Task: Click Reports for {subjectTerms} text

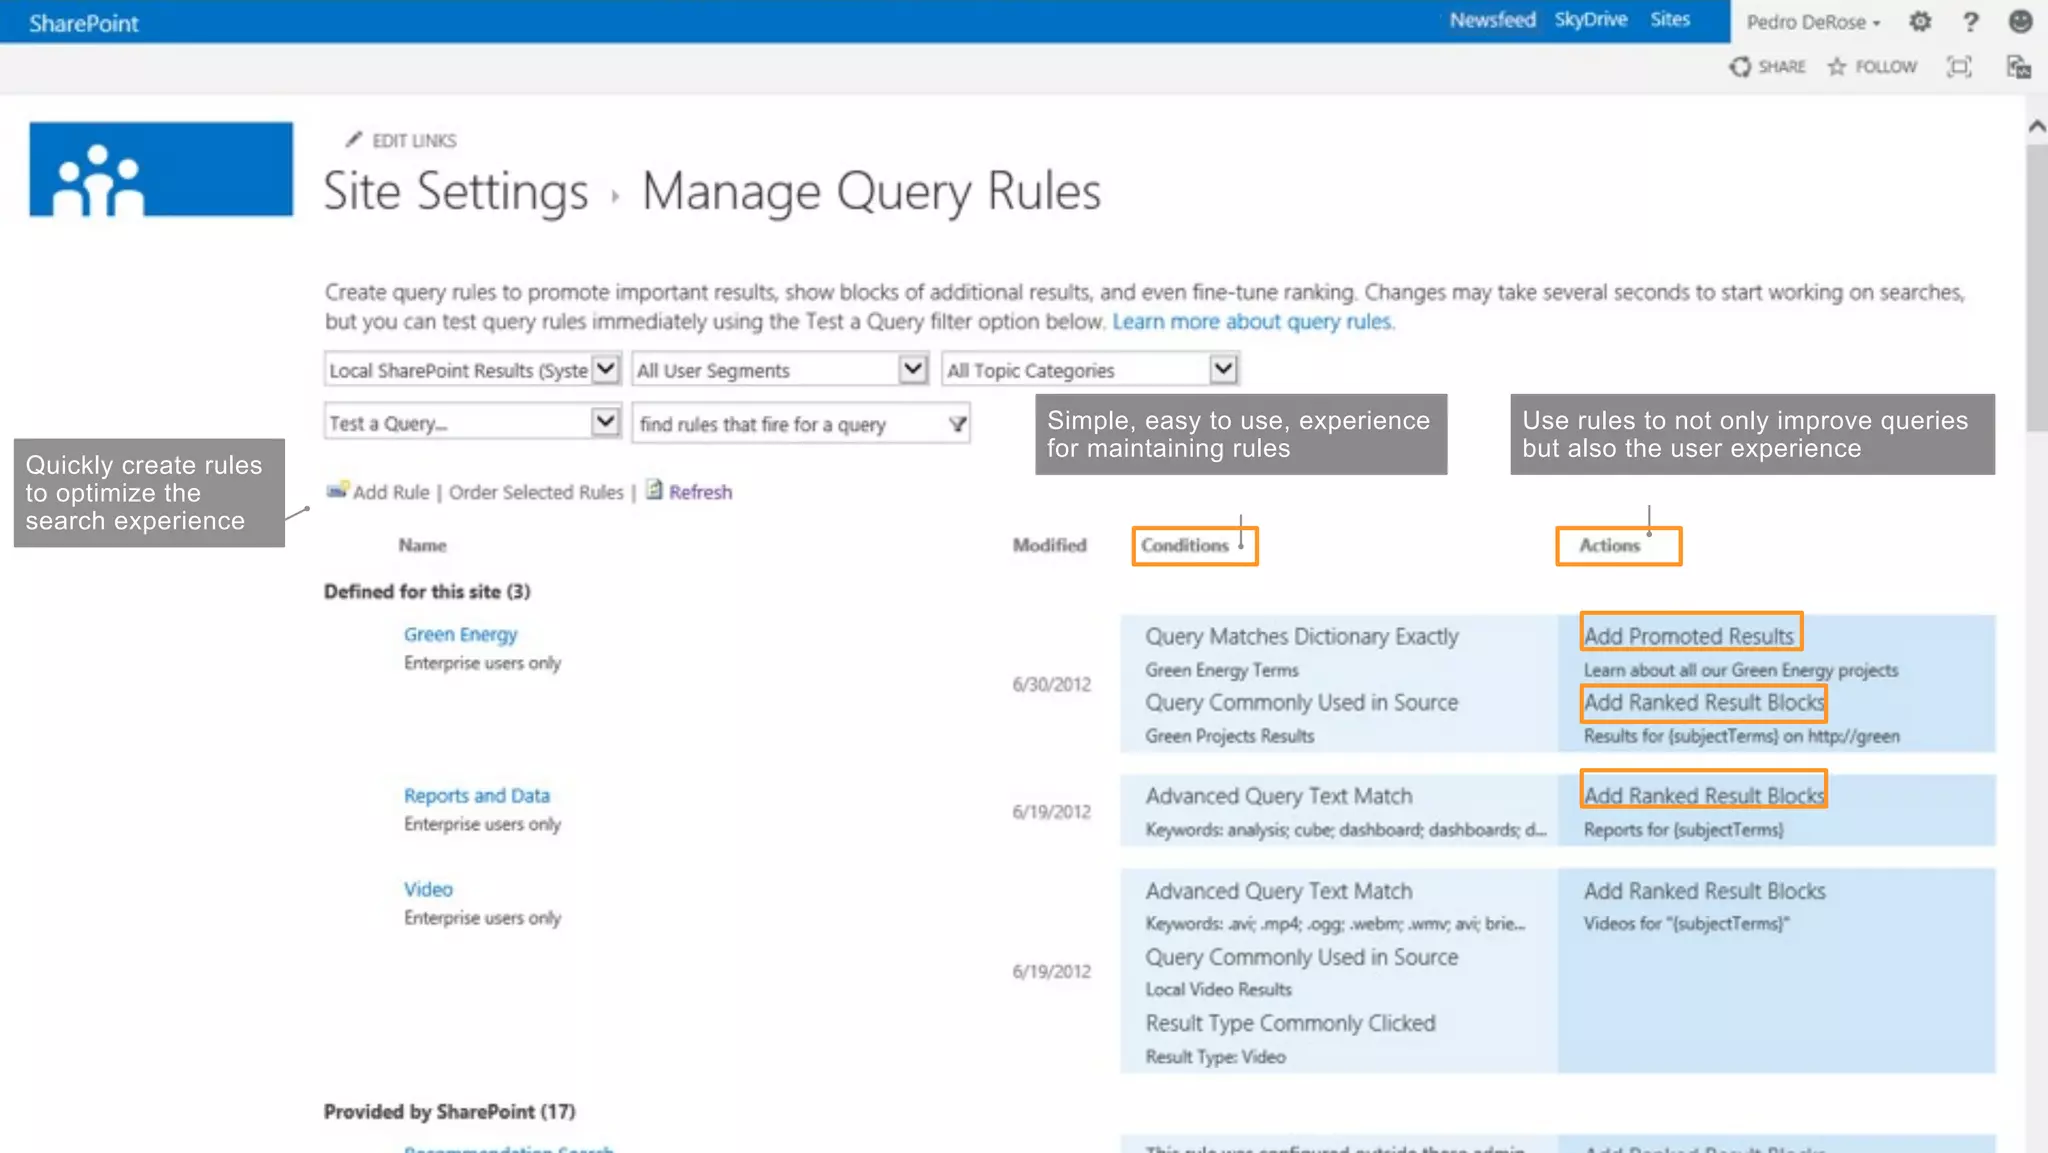Action: point(1683,829)
